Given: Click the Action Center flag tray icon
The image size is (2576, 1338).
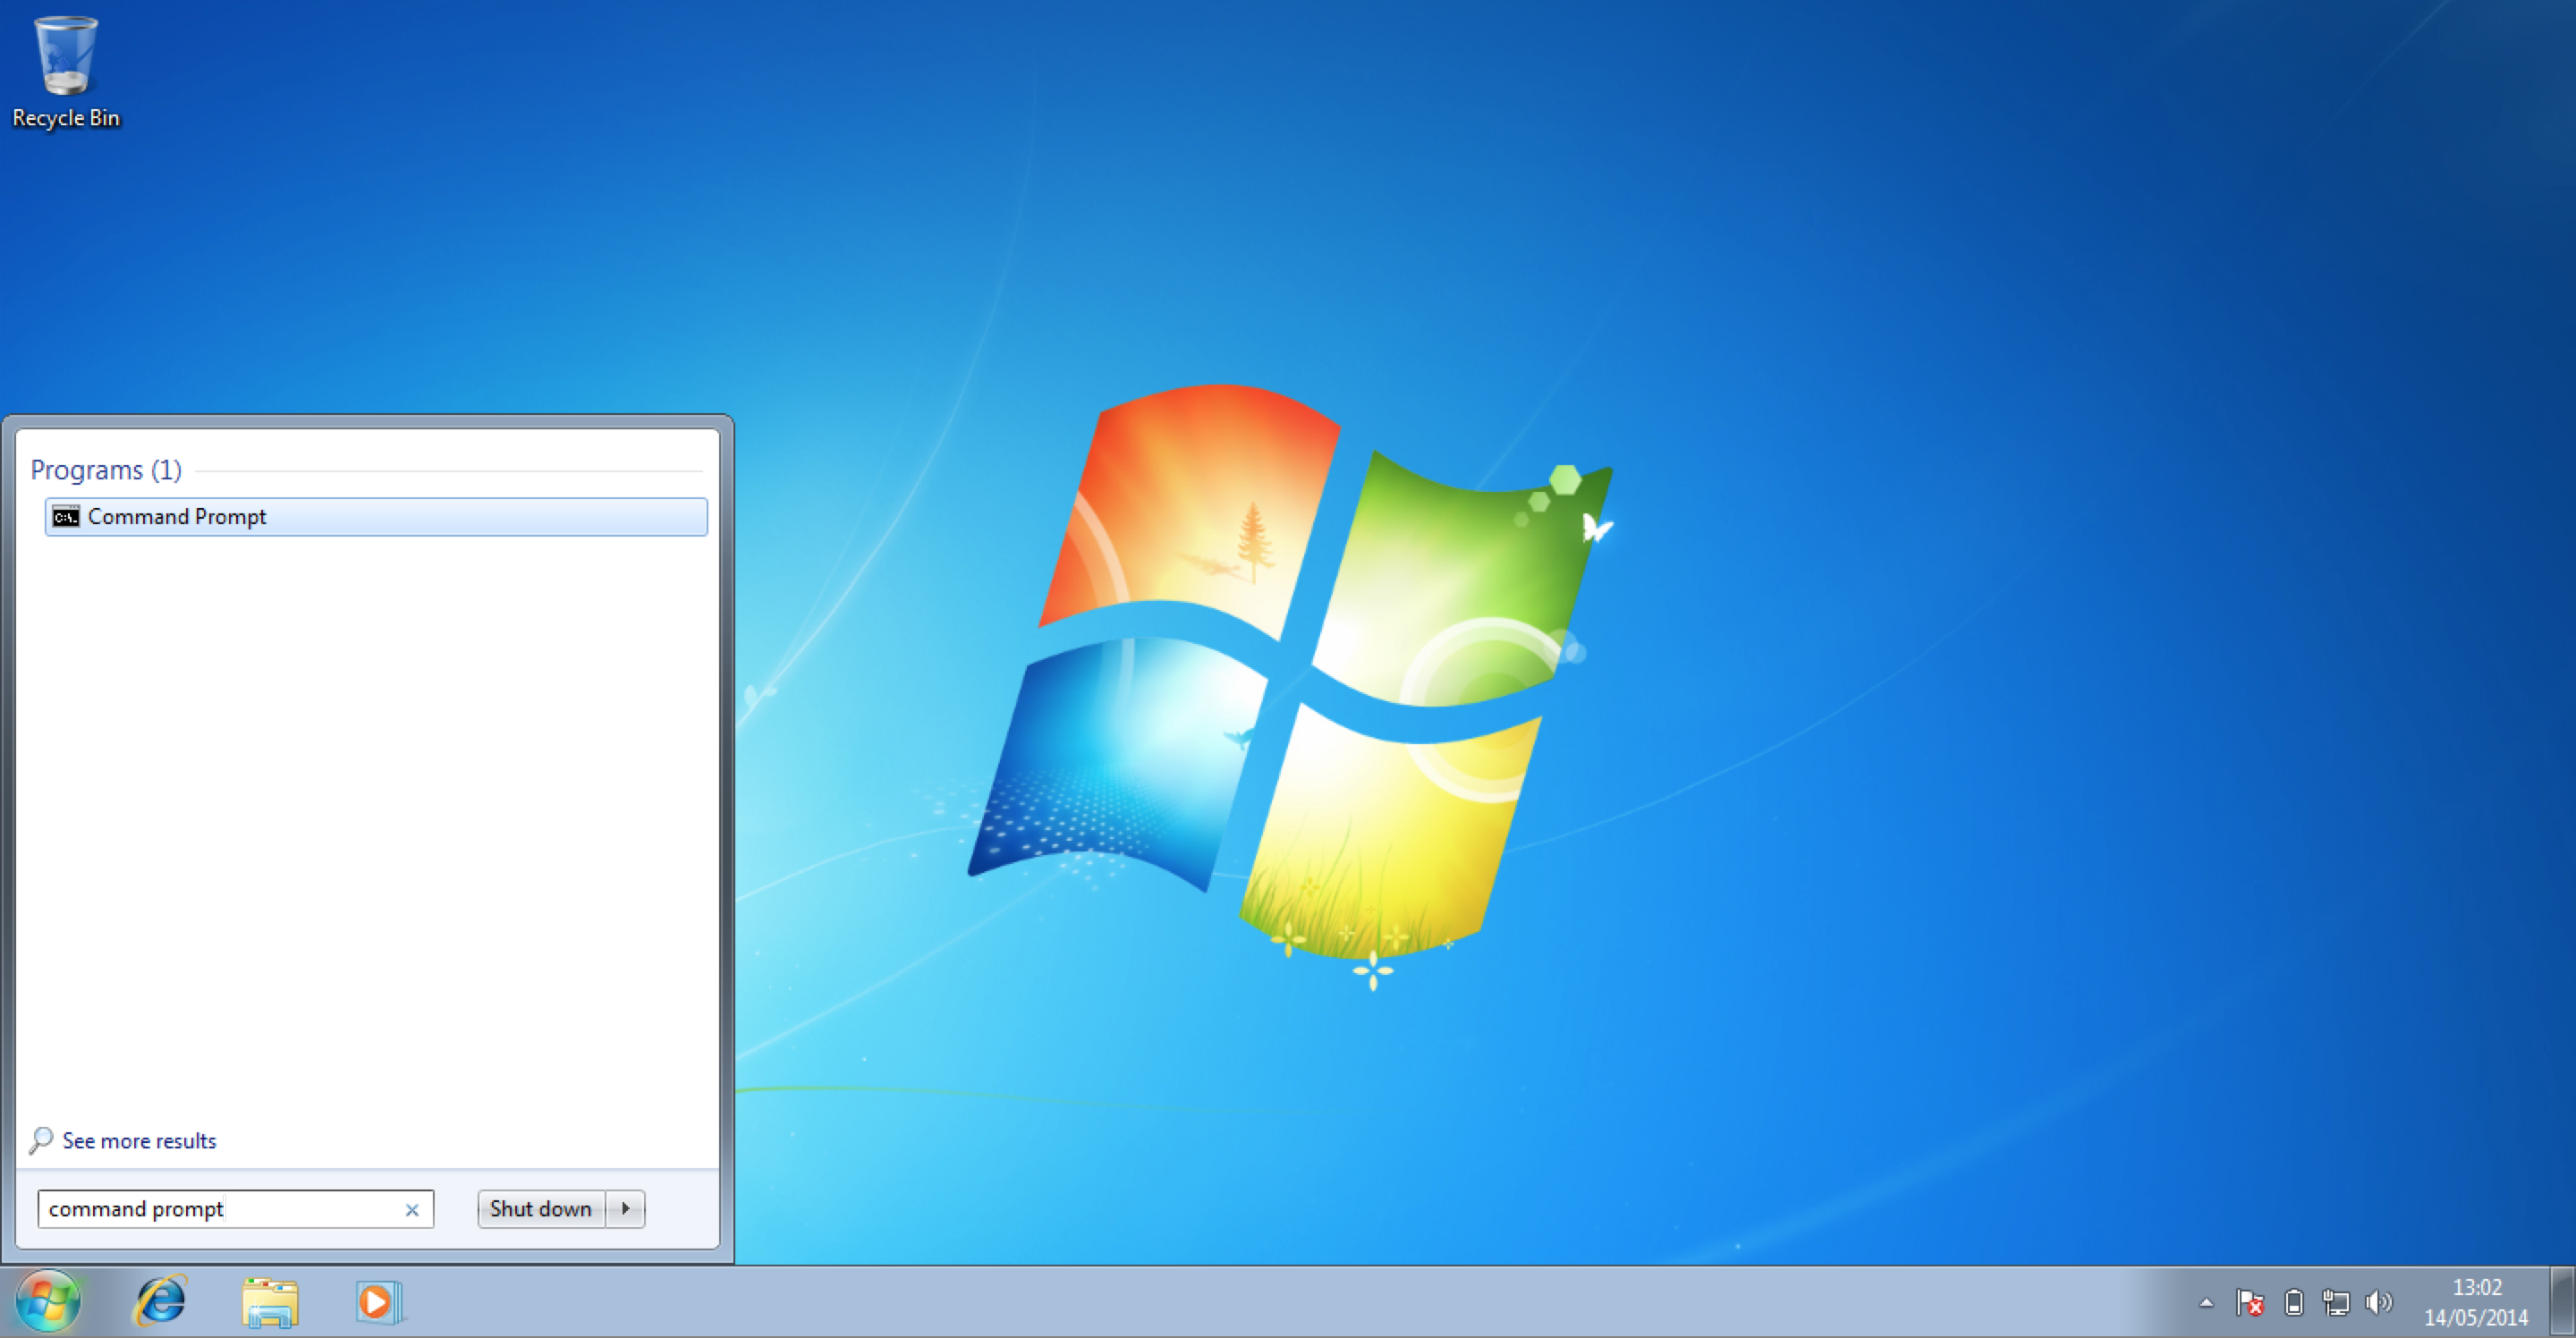Looking at the screenshot, I should 2249,1302.
